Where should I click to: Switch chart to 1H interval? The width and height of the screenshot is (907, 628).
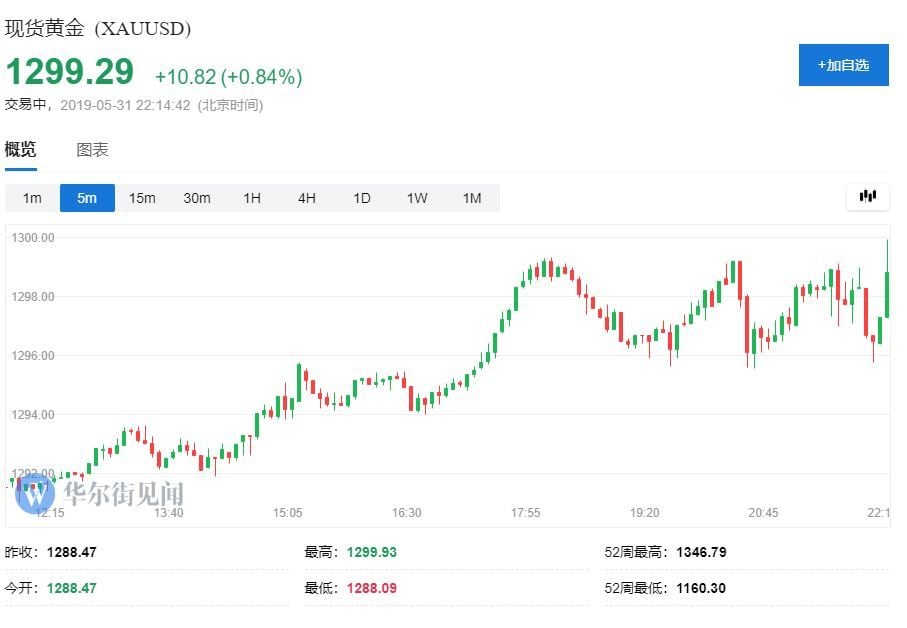click(x=252, y=198)
